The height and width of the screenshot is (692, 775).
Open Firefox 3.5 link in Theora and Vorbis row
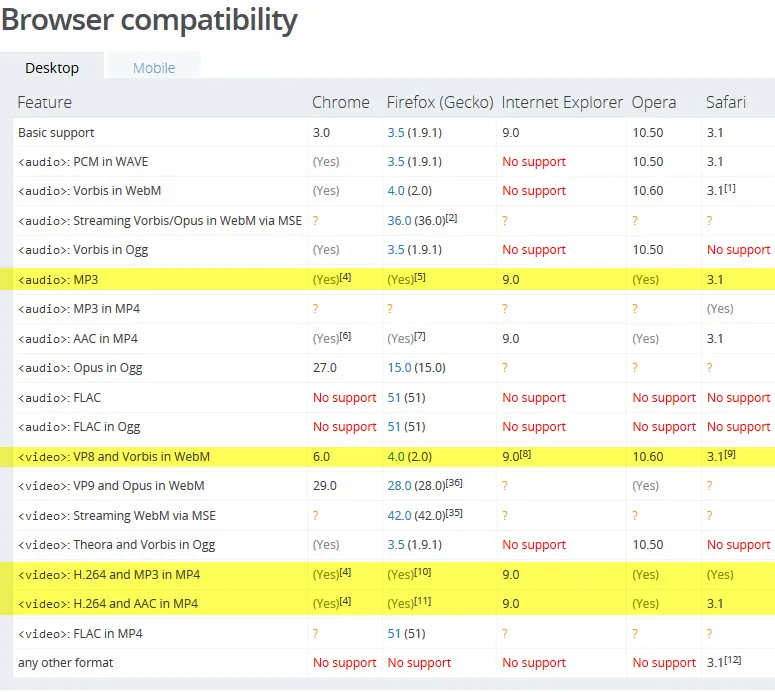pyautogui.click(x=396, y=545)
